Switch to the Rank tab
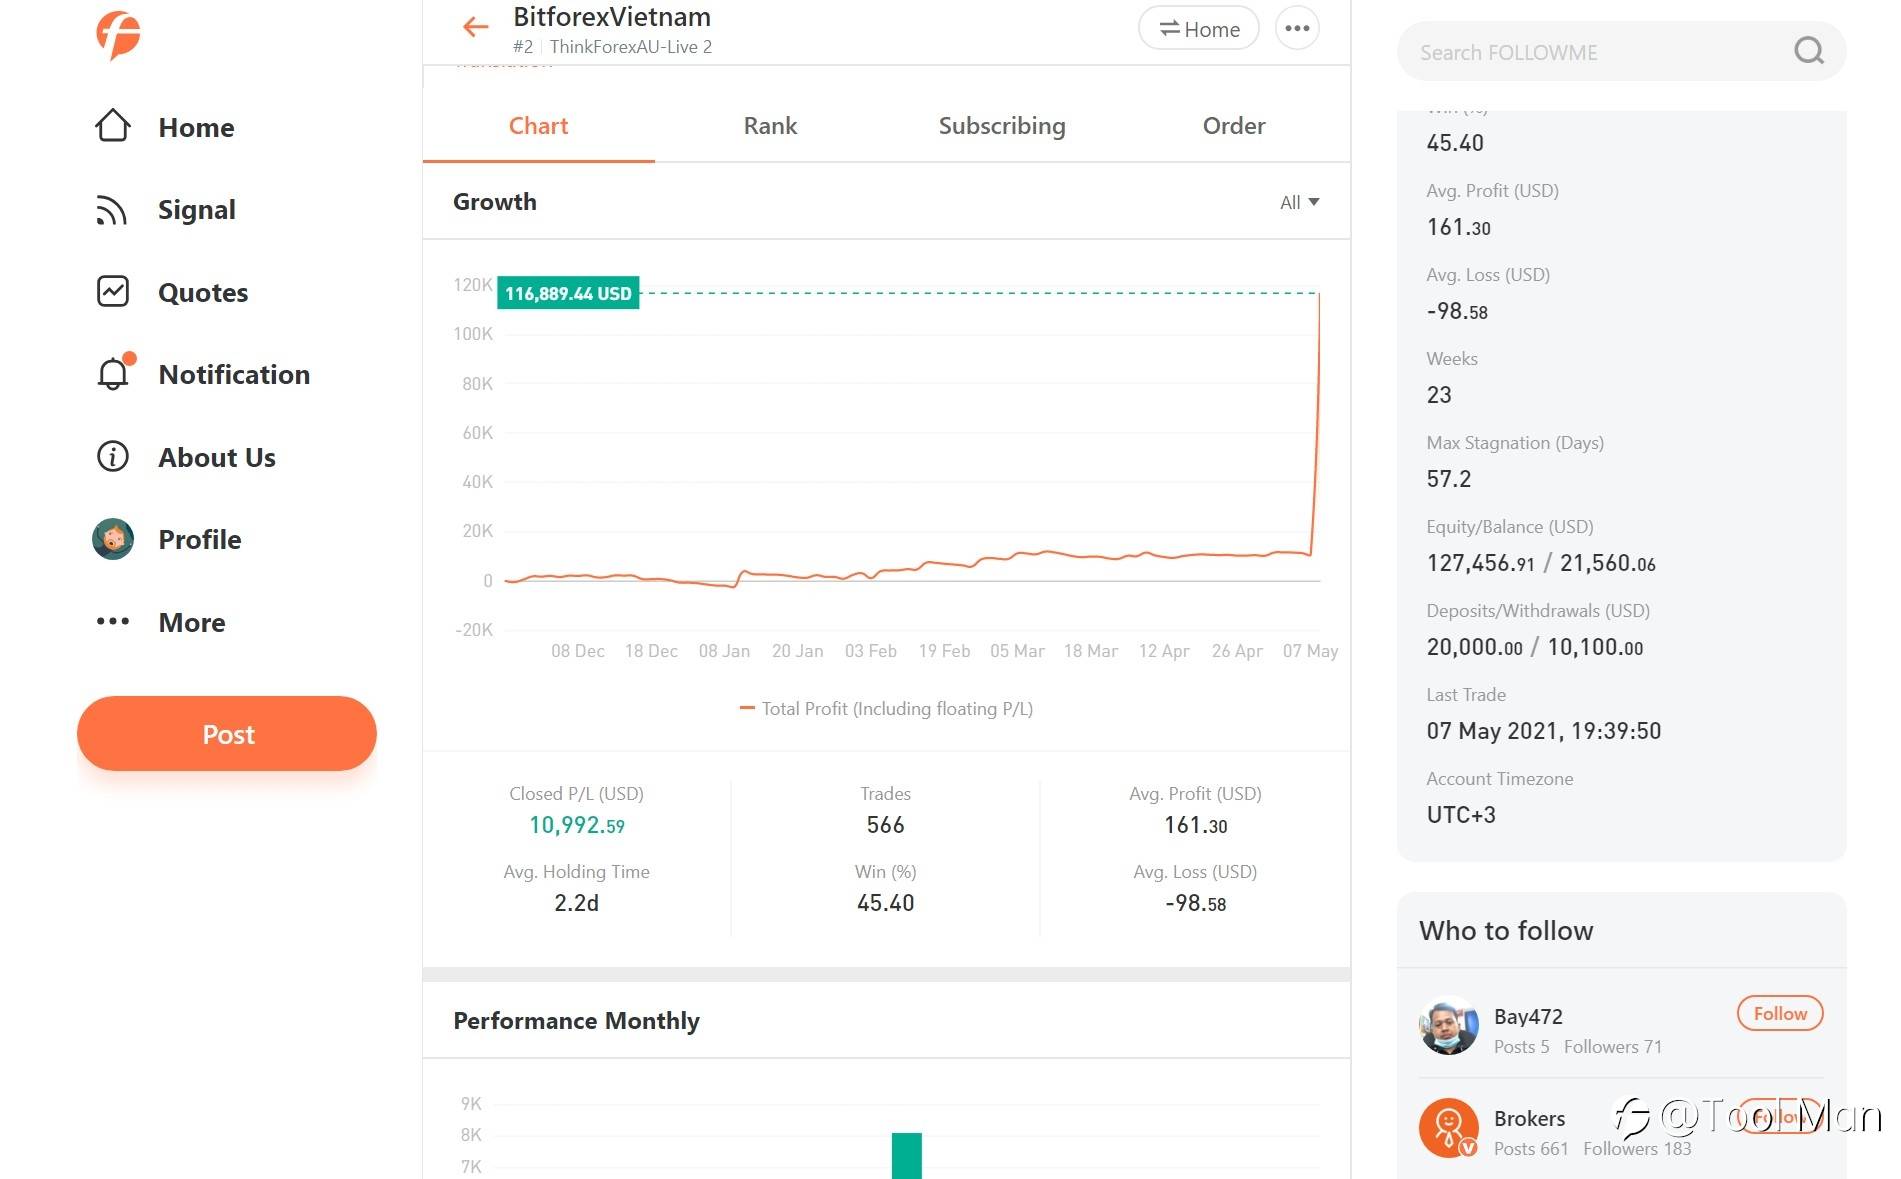Viewport: 1901px width, 1179px height. click(770, 126)
